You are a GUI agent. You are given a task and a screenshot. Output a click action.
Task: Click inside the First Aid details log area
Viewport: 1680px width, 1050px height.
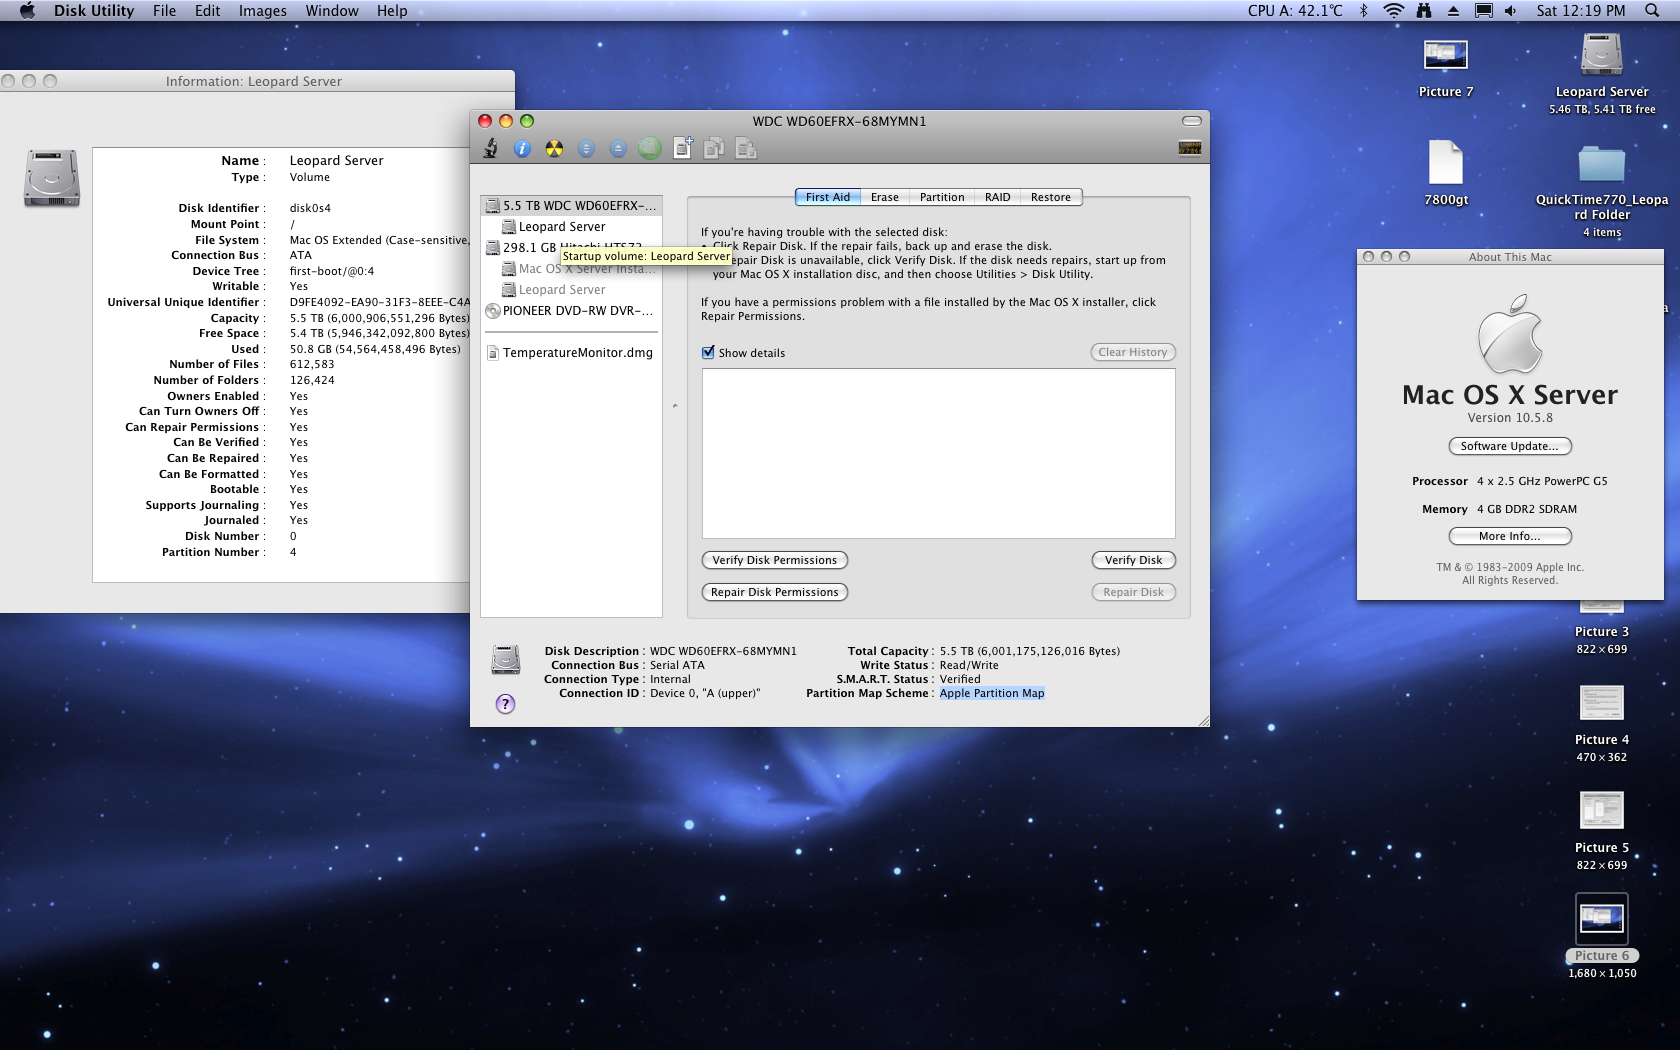click(x=939, y=453)
